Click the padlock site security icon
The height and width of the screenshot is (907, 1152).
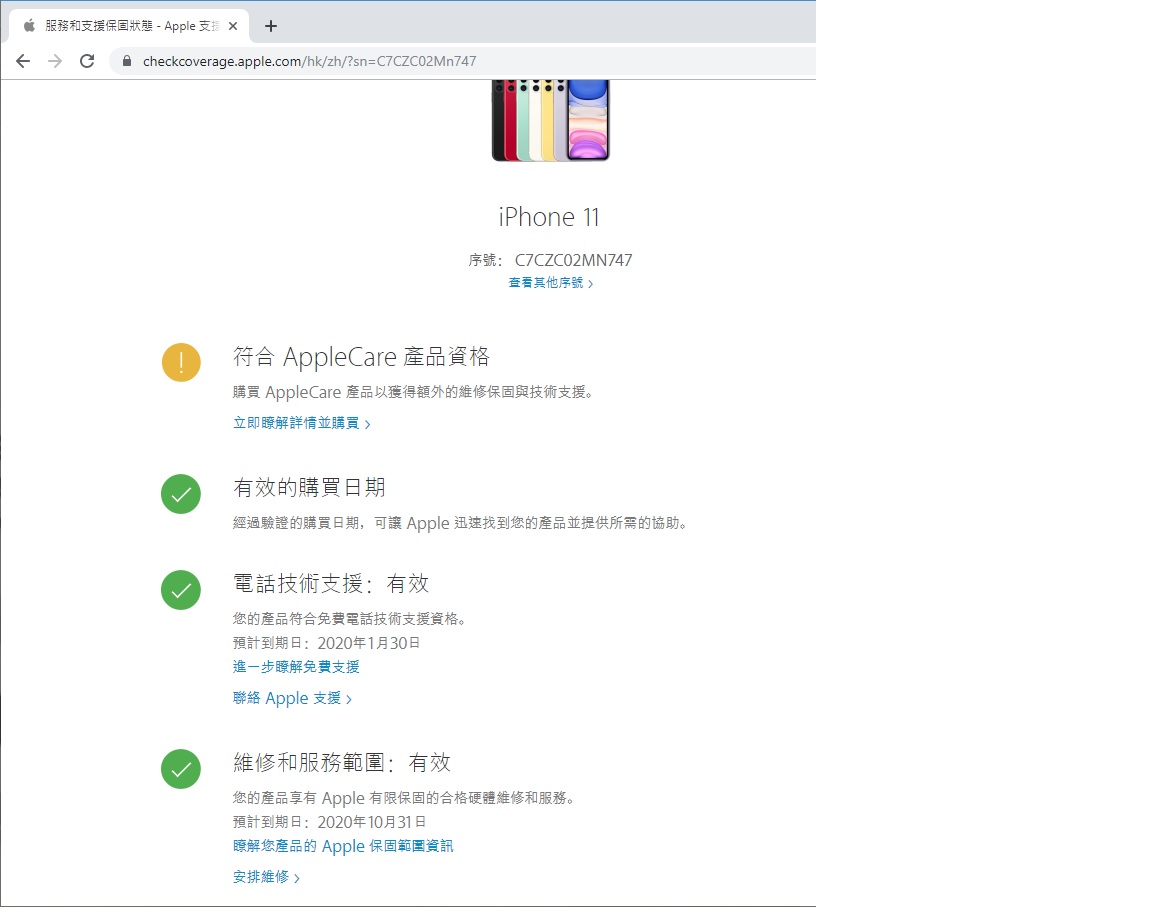coord(127,61)
